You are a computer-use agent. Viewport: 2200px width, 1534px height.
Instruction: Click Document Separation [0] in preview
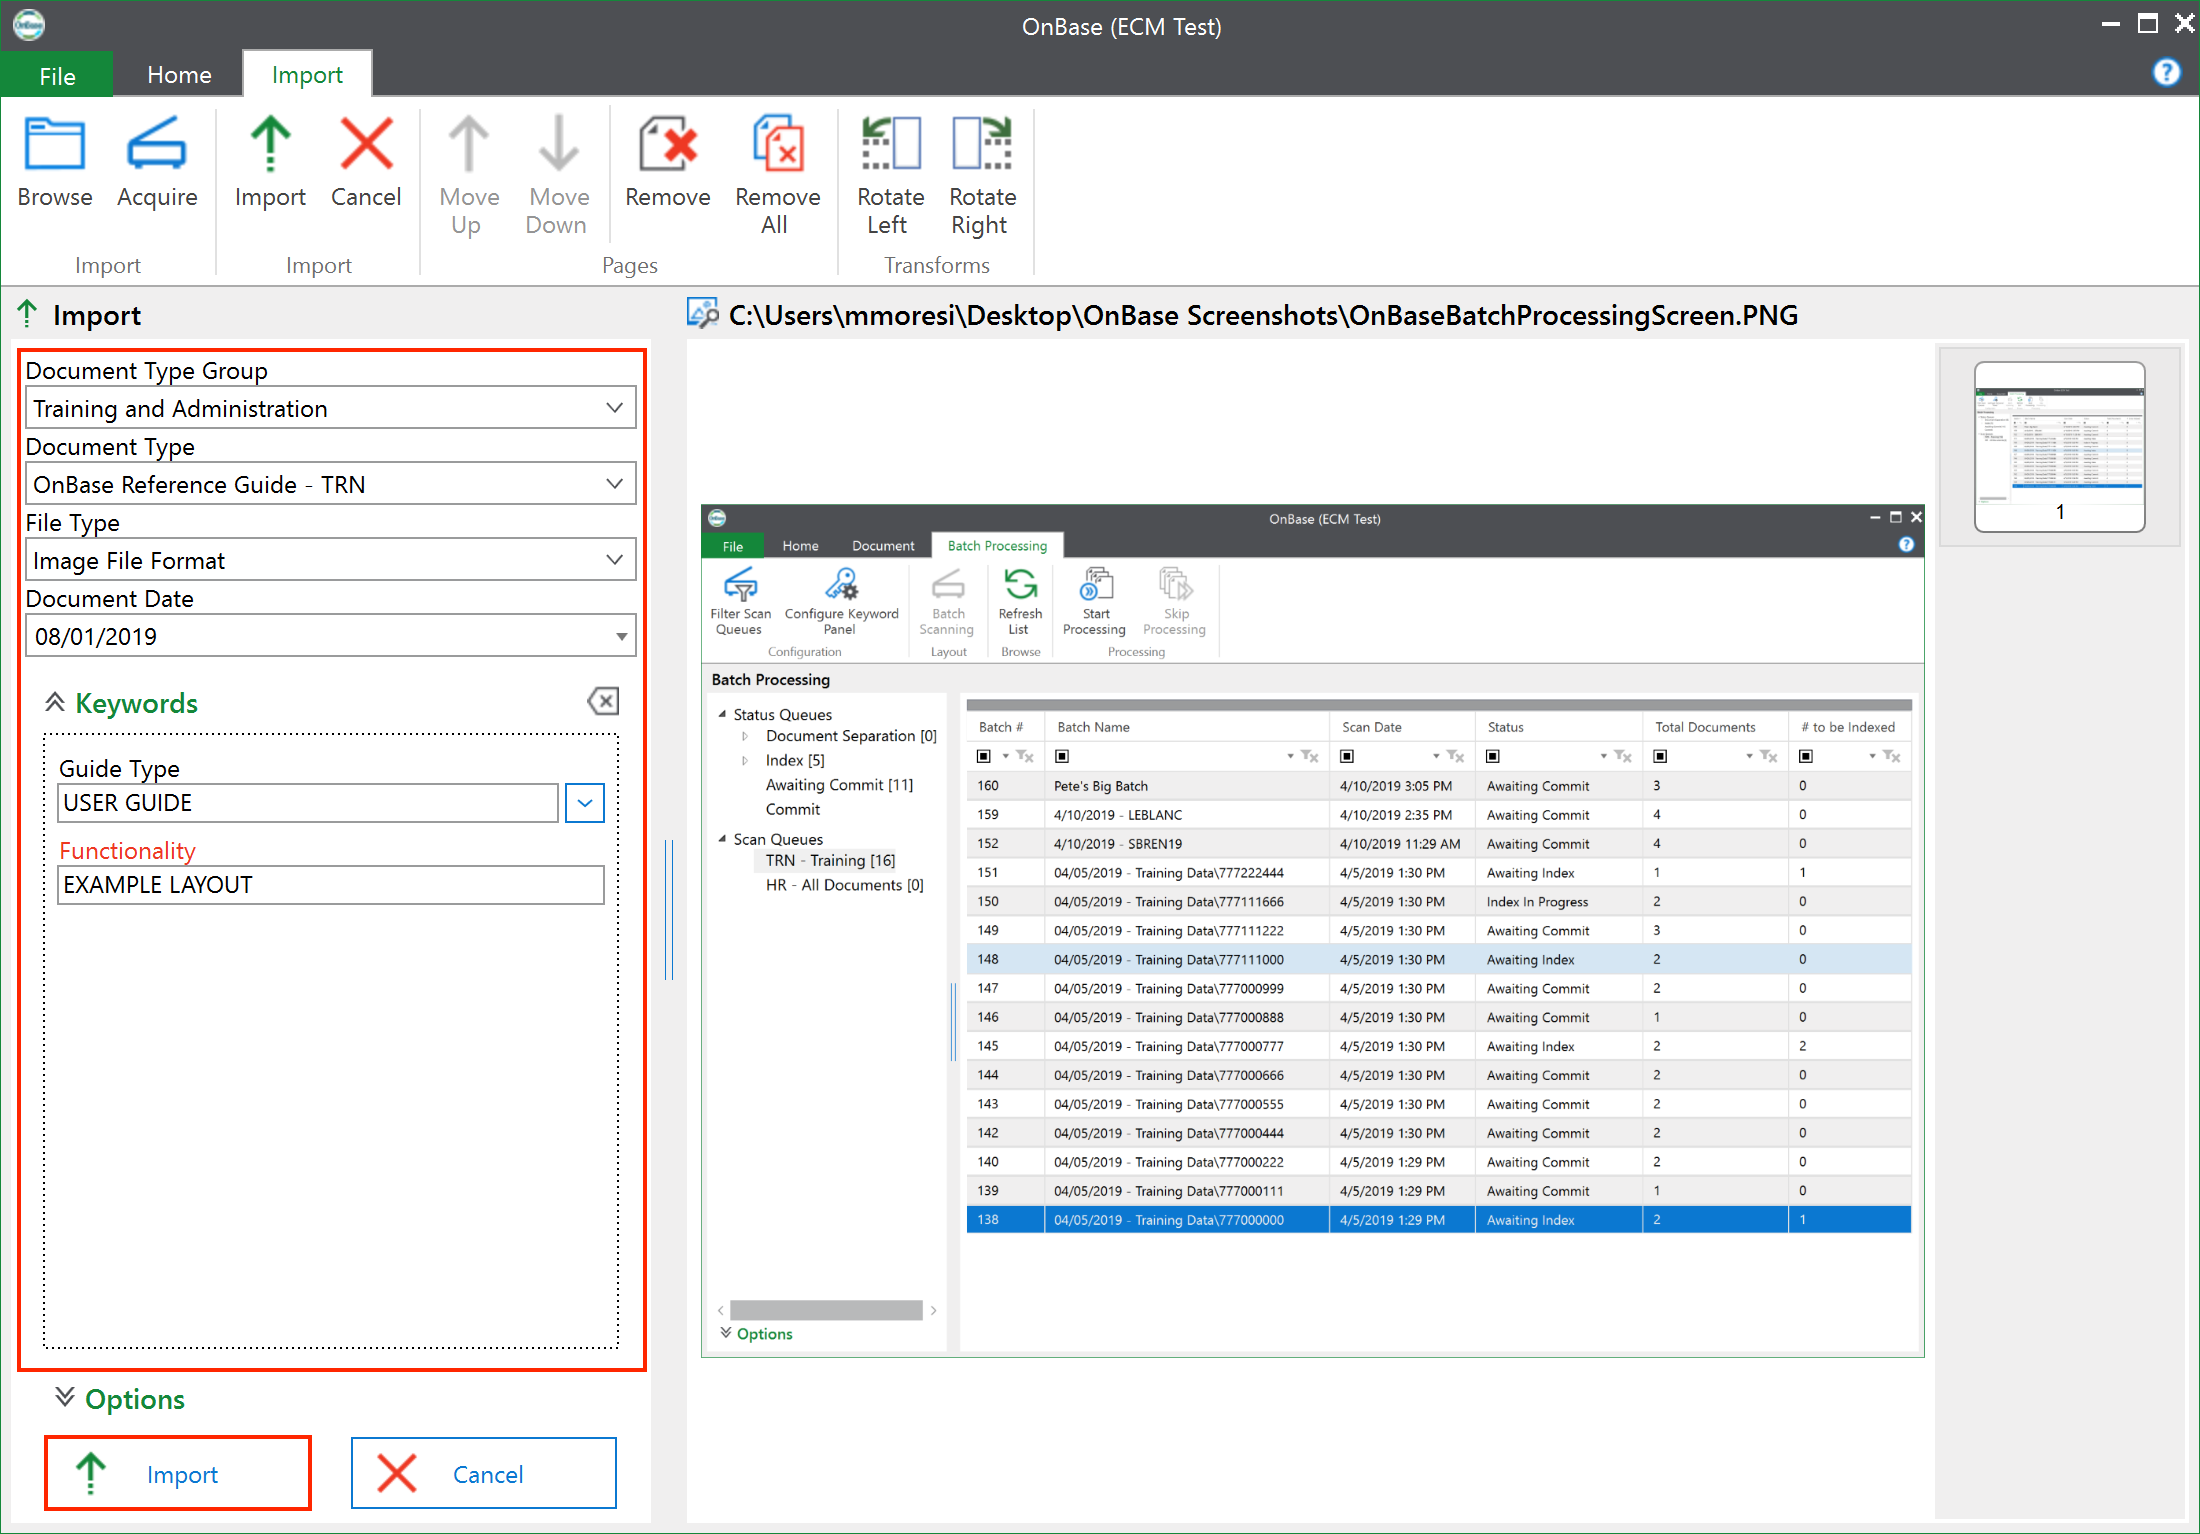click(851, 736)
